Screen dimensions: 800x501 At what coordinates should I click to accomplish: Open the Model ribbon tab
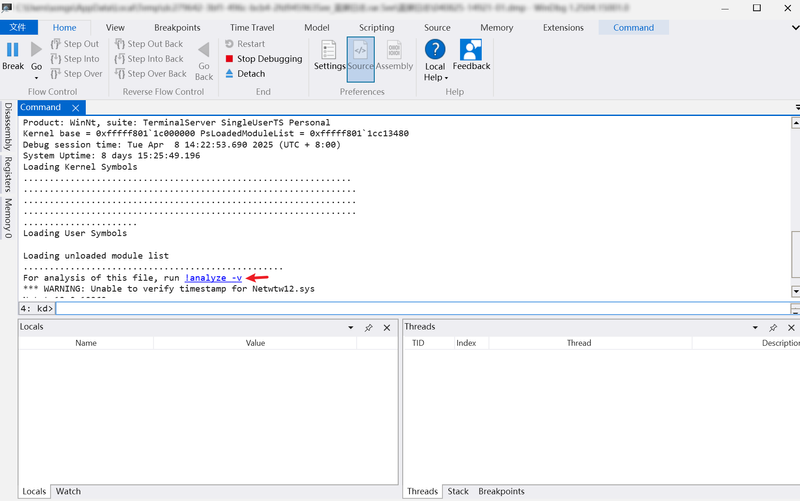pyautogui.click(x=316, y=28)
